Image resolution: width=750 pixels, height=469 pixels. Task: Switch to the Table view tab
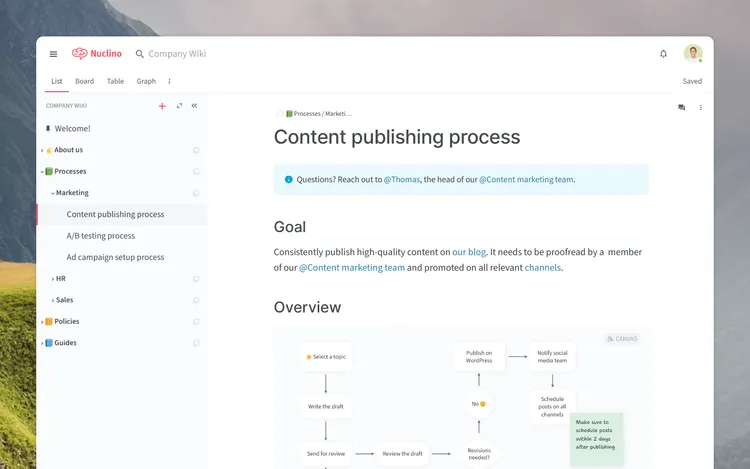click(115, 81)
